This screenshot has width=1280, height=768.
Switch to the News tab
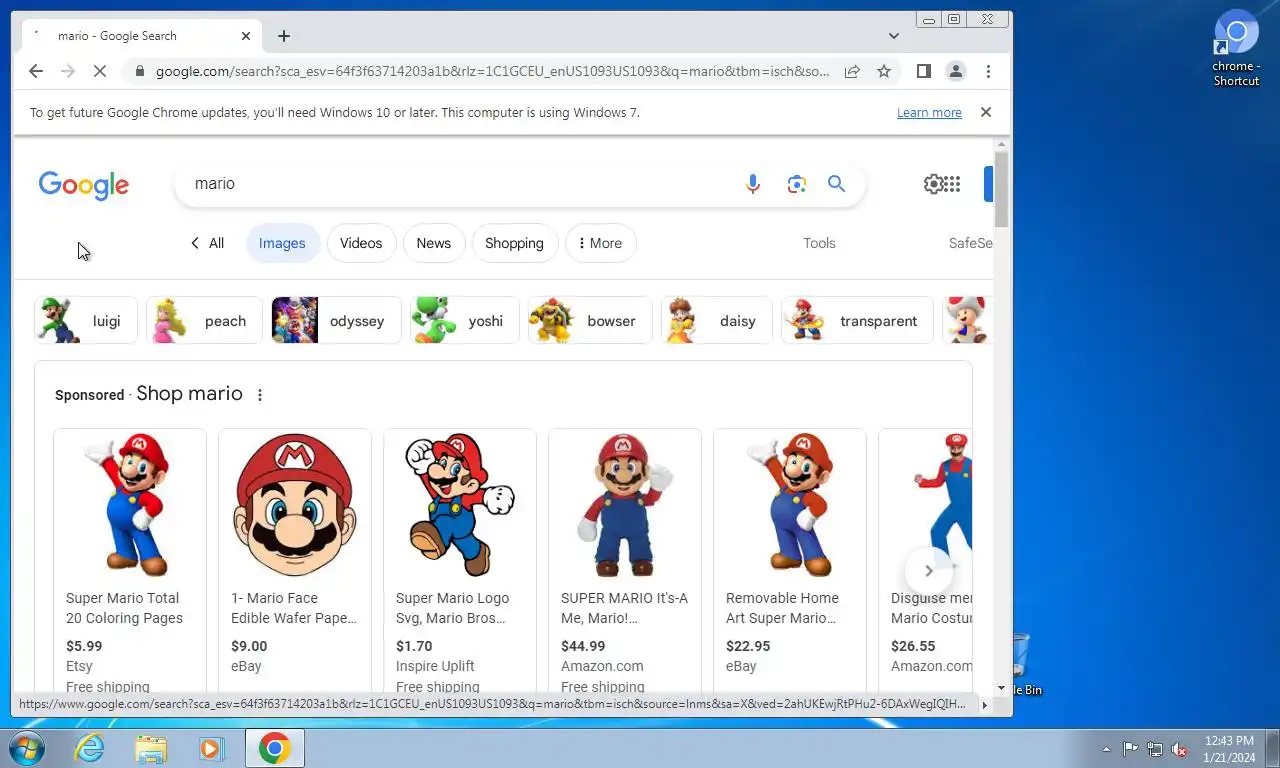(434, 243)
